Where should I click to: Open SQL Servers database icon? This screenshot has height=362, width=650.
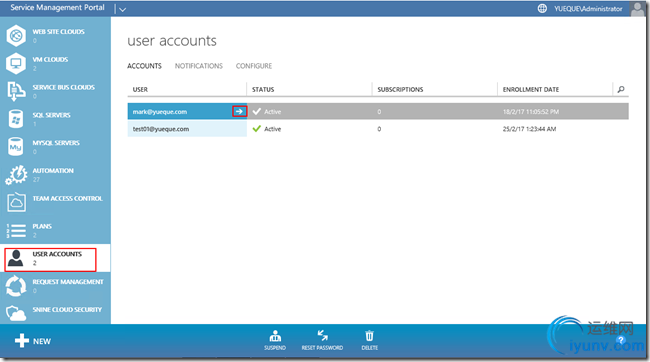coord(16,119)
